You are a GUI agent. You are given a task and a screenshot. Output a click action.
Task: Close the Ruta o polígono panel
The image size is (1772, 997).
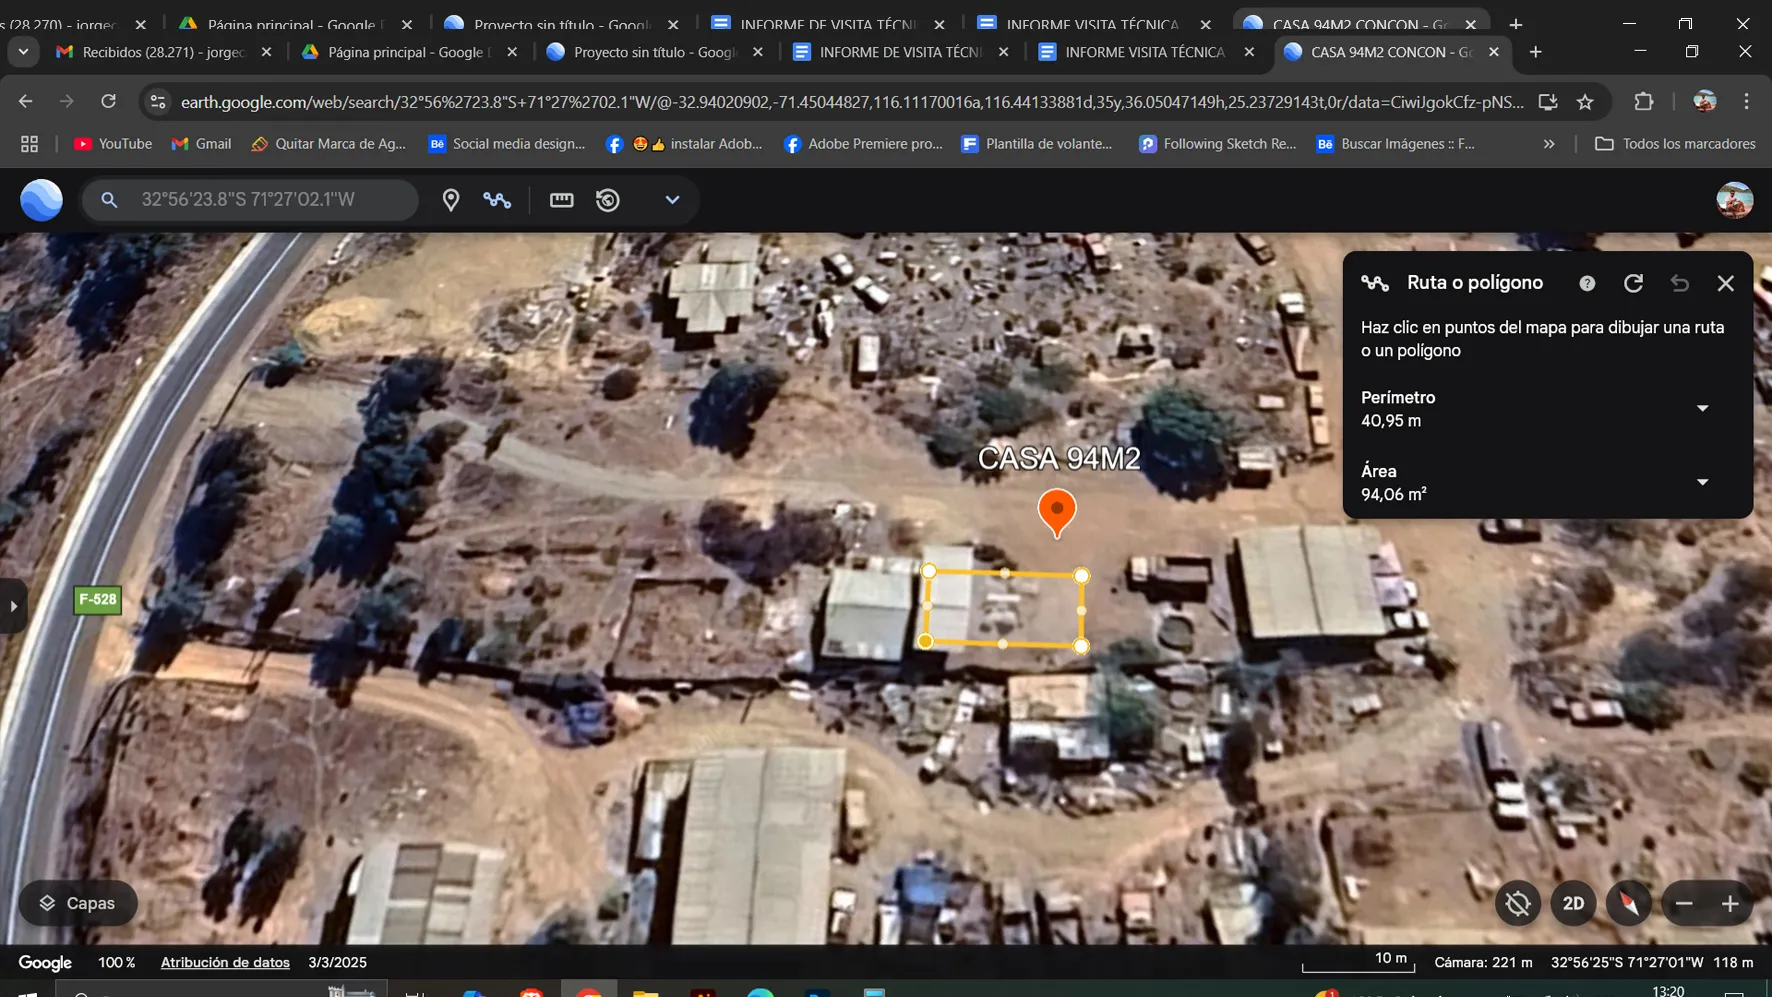pyautogui.click(x=1726, y=284)
